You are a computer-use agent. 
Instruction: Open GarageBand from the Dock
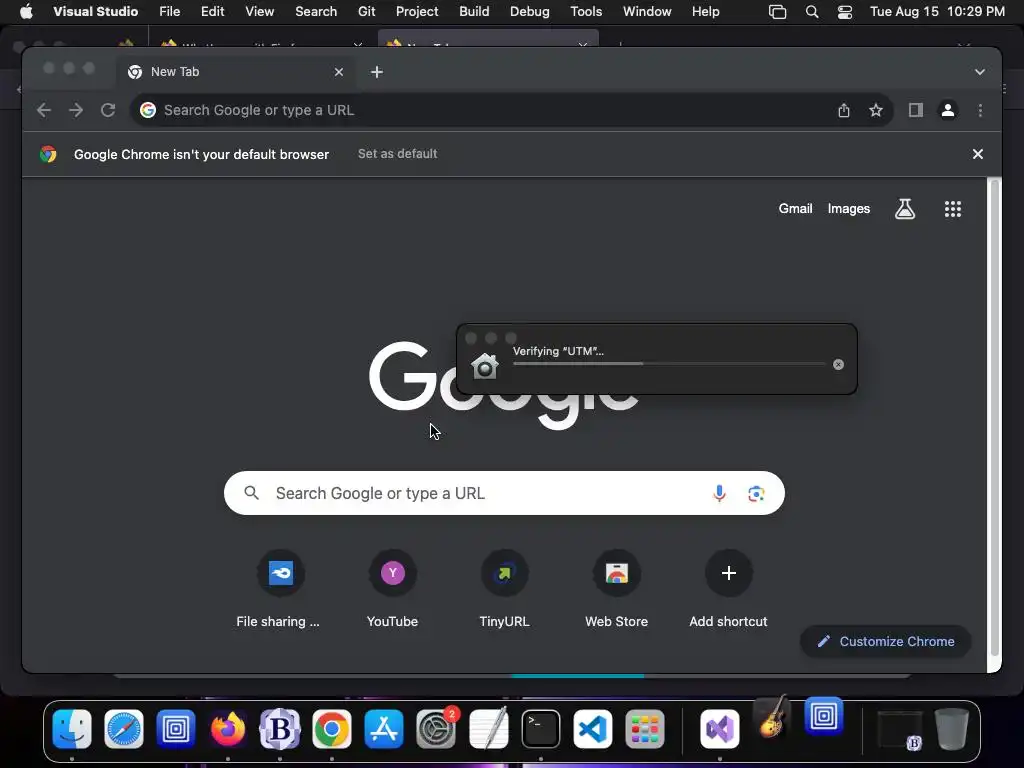(x=772, y=718)
